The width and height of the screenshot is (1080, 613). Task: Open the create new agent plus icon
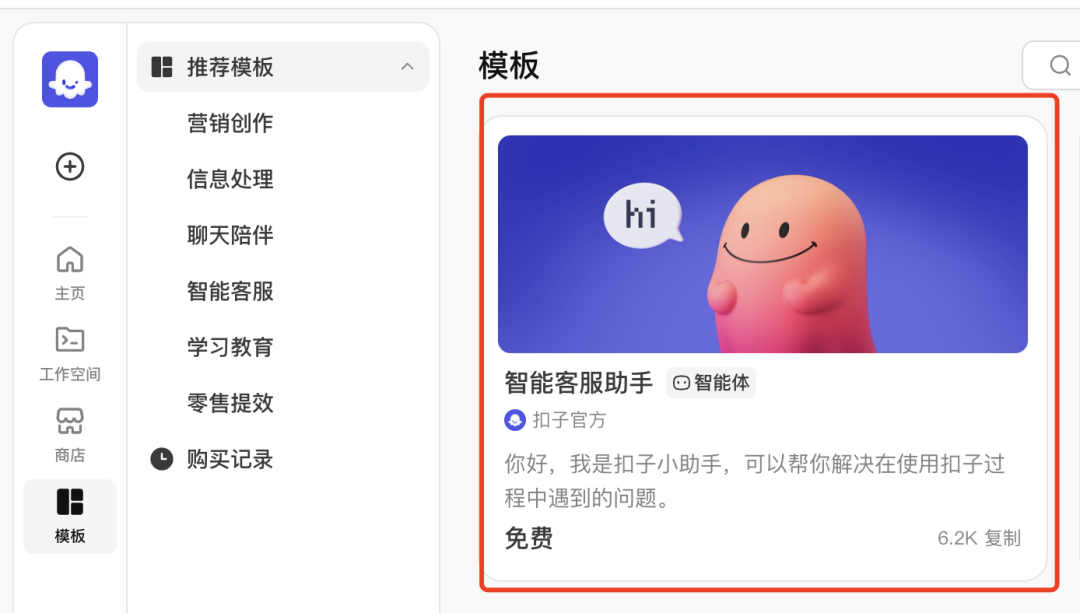[x=69, y=167]
